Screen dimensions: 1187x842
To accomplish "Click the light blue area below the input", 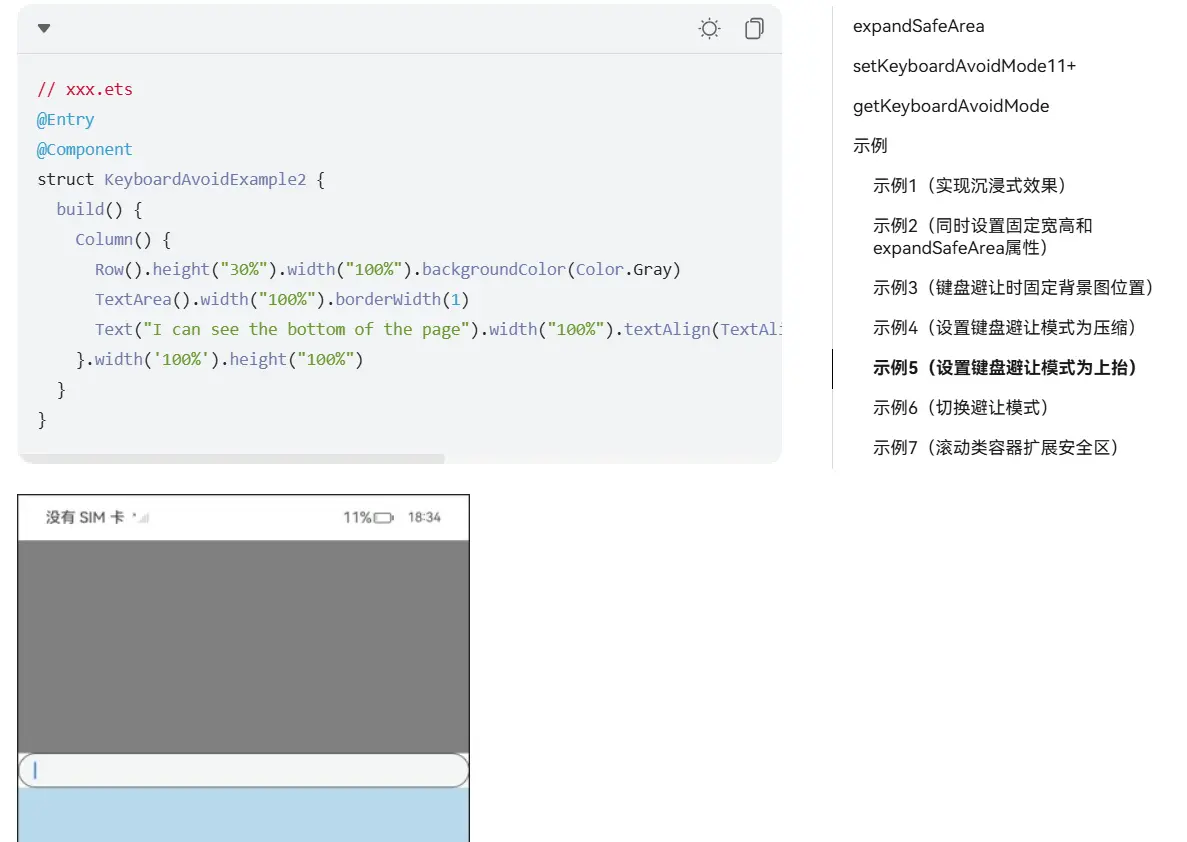I will pyautogui.click(x=243, y=815).
